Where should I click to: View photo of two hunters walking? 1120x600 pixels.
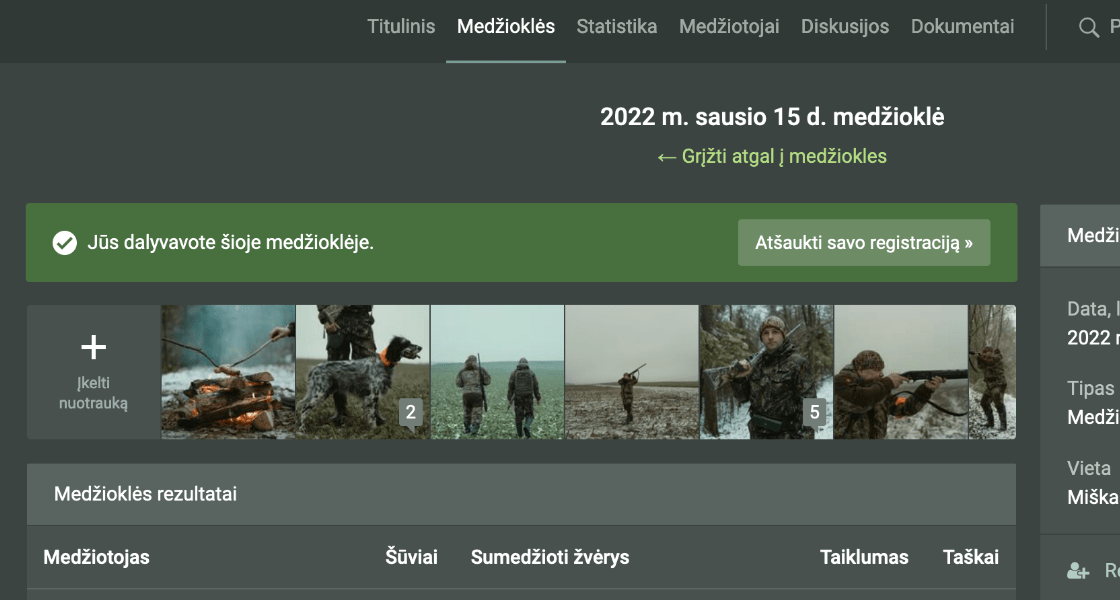(497, 372)
